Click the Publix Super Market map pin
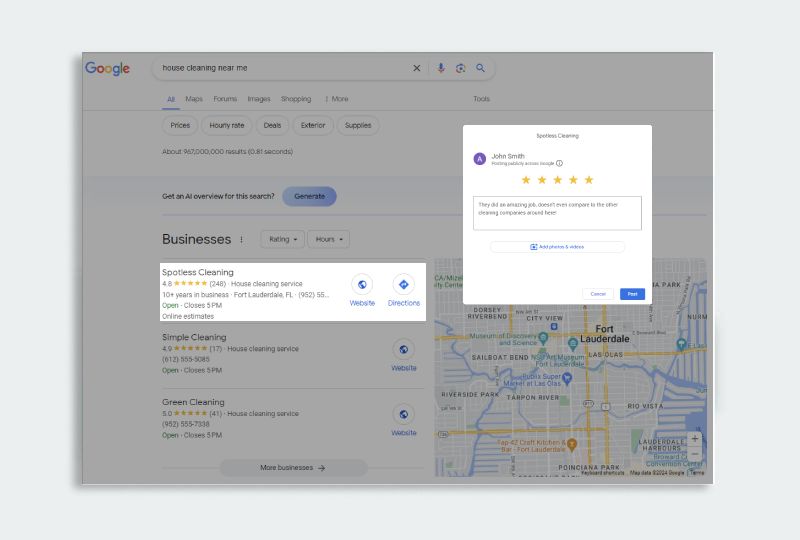Image resolution: width=800 pixels, height=540 pixels. click(567, 378)
